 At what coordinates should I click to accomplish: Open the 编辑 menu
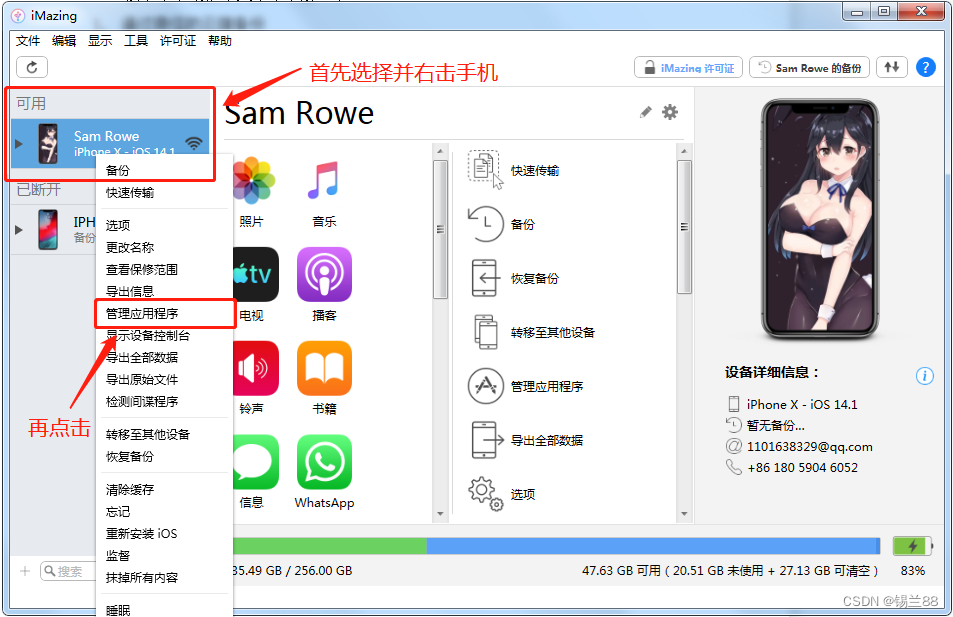click(64, 41)
